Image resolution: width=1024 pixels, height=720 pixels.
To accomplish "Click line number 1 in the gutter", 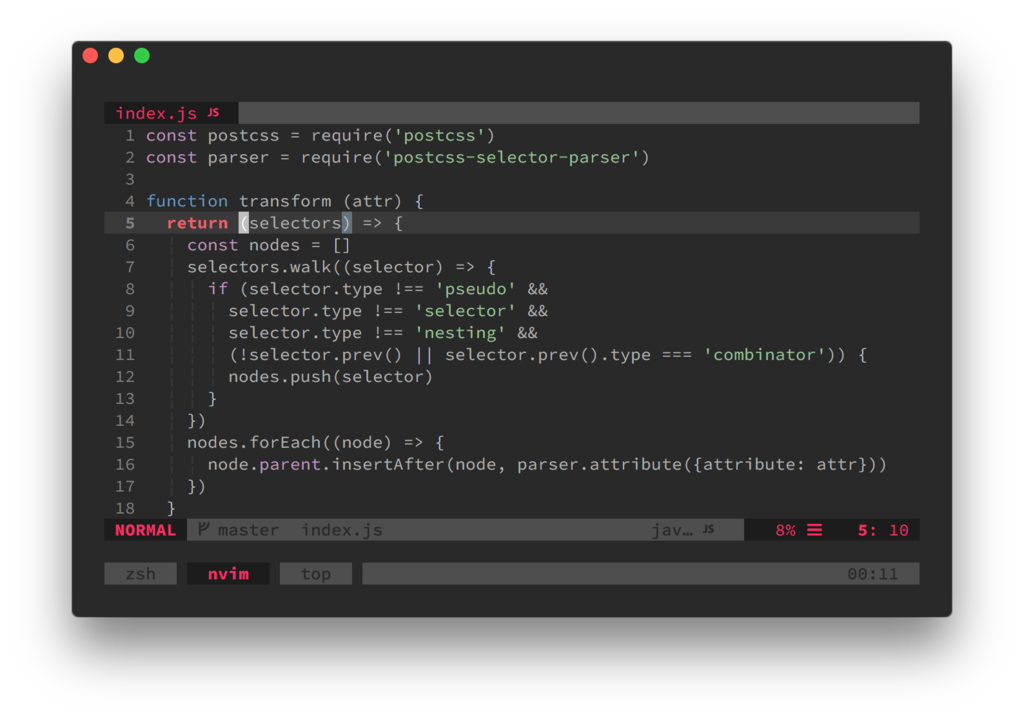I will pyautogui.click(x=130, y=135).
